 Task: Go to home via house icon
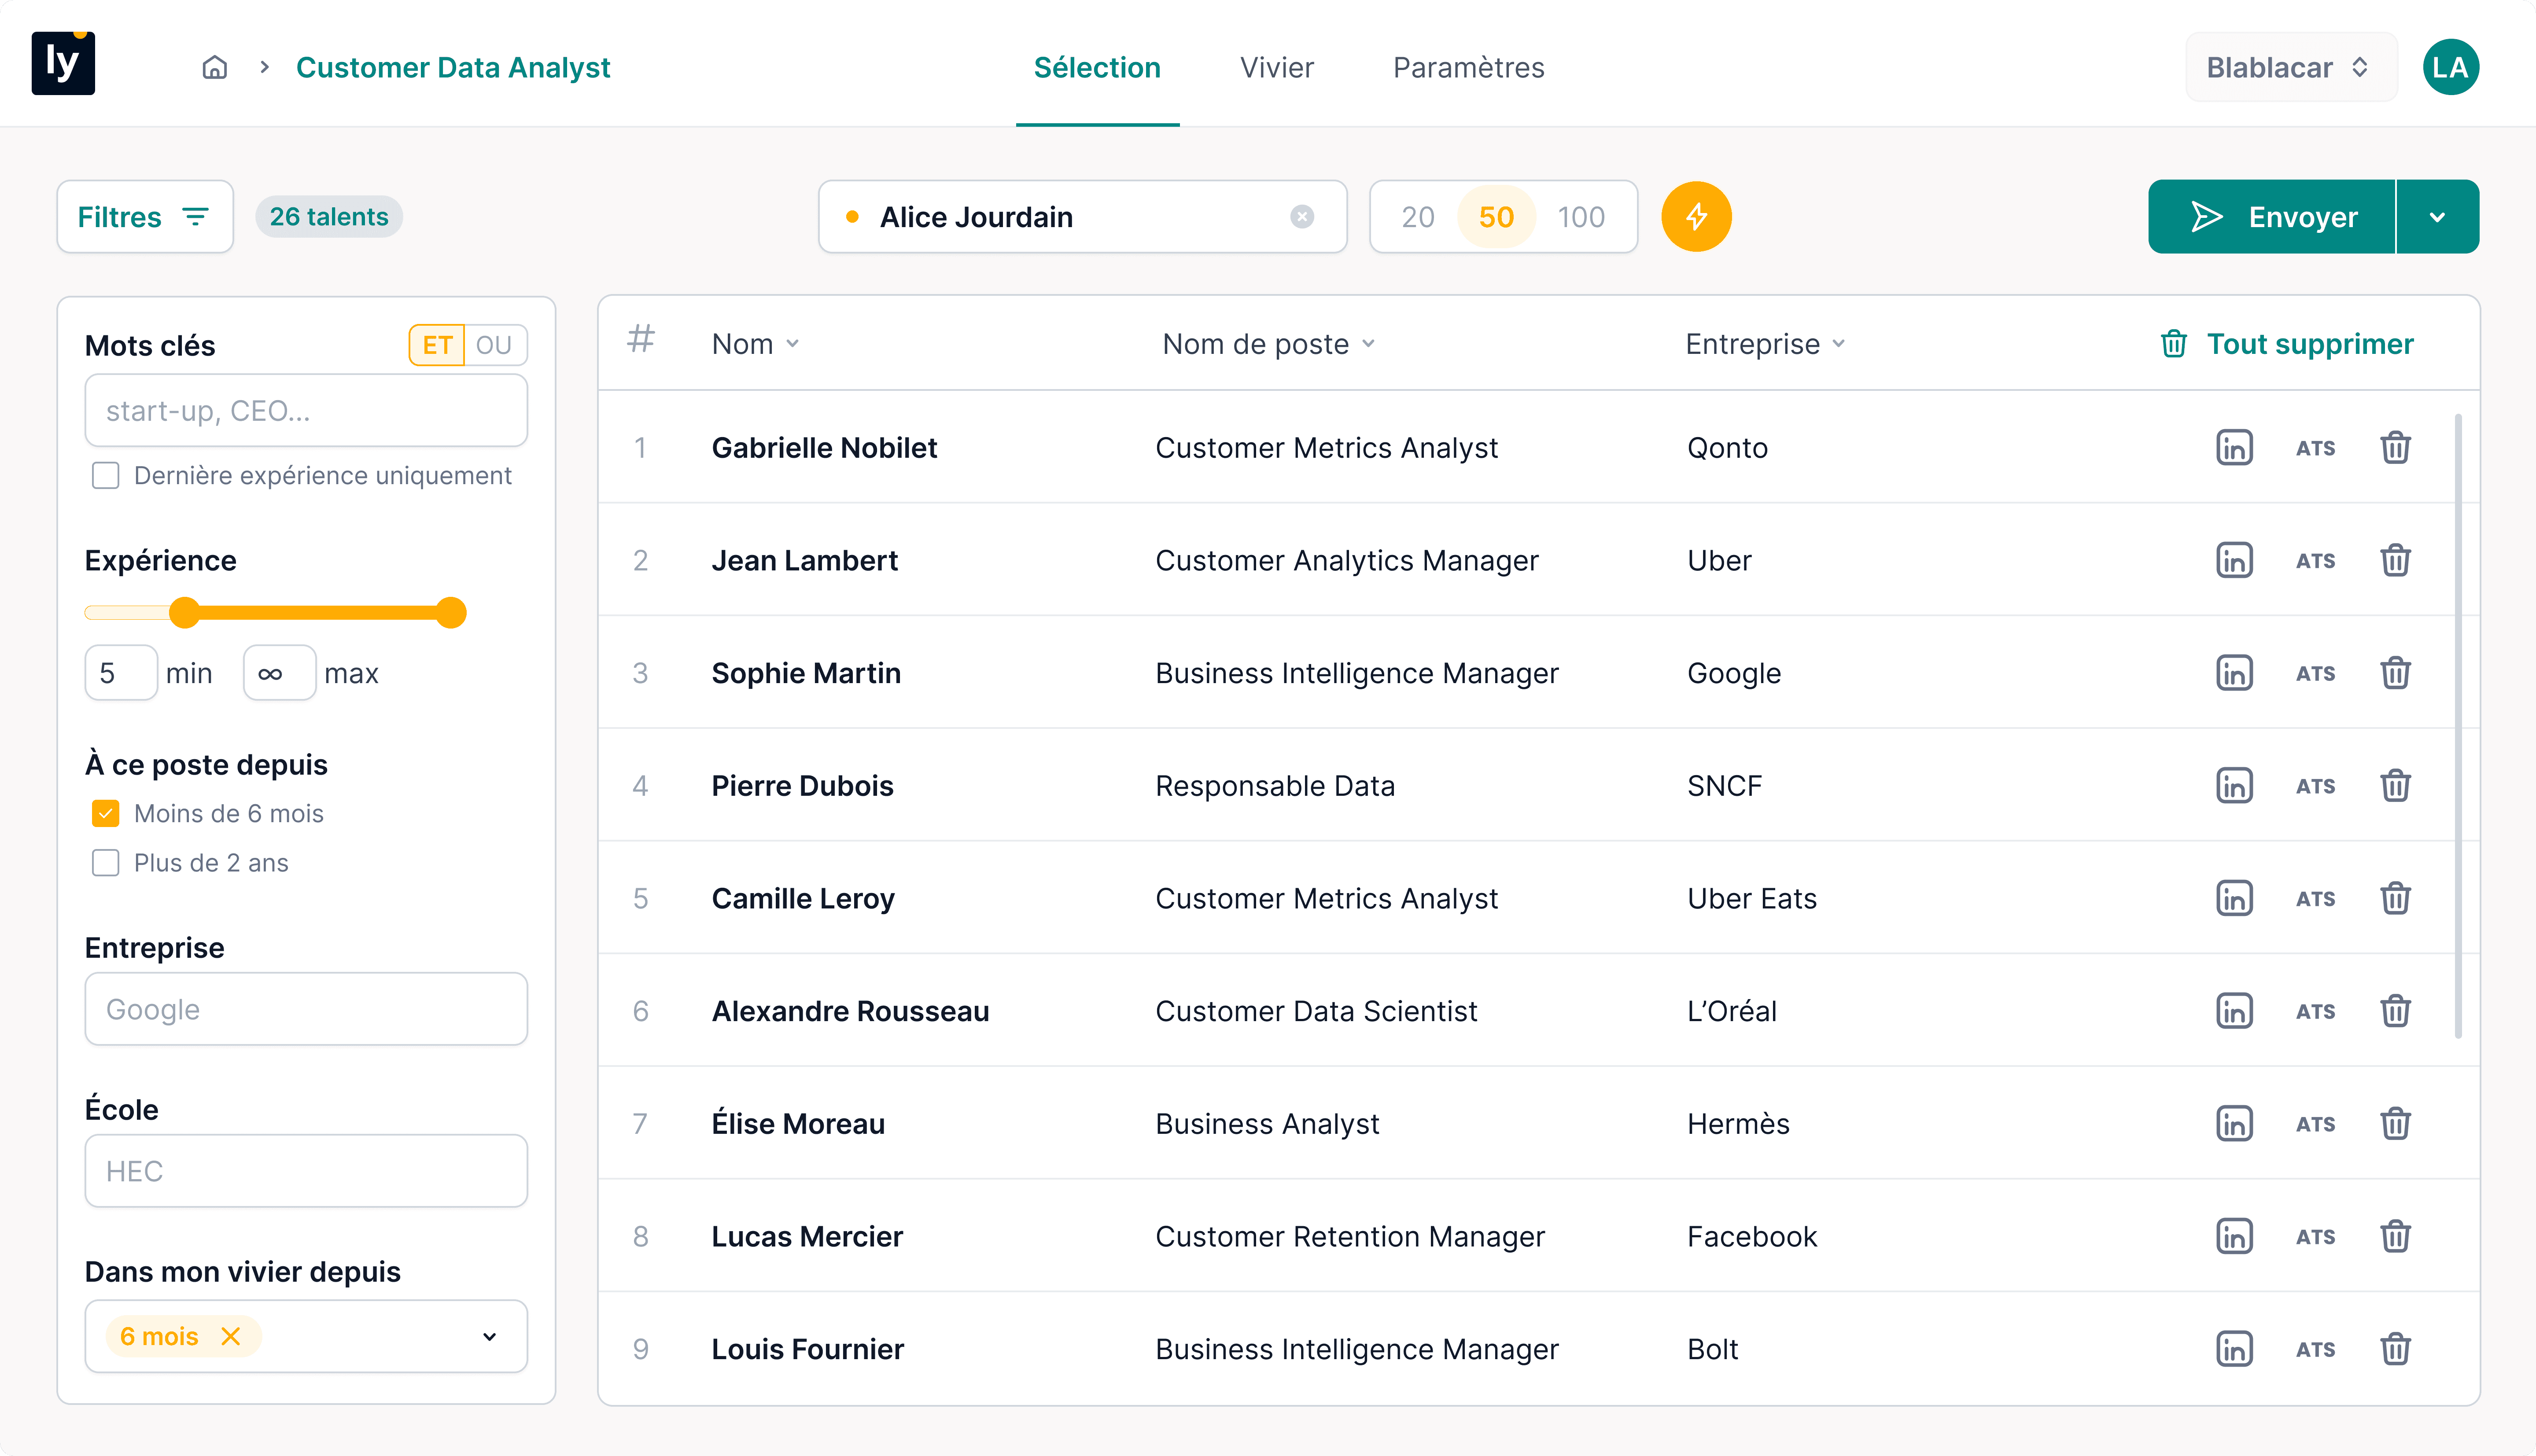pos(215,67)
